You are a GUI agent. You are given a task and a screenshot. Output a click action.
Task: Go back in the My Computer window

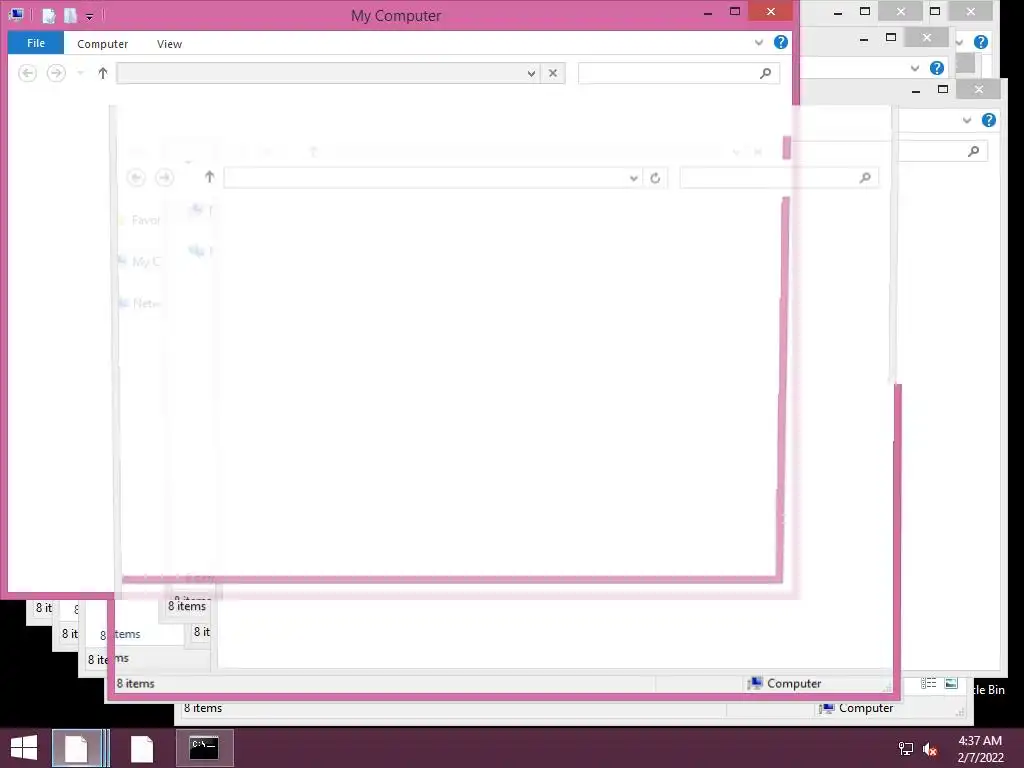[x=27, y=73]
